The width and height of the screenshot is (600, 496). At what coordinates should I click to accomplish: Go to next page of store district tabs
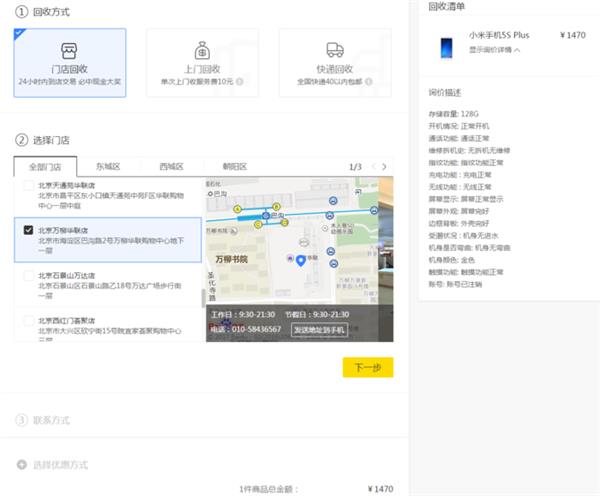click(x=384, y=166)
